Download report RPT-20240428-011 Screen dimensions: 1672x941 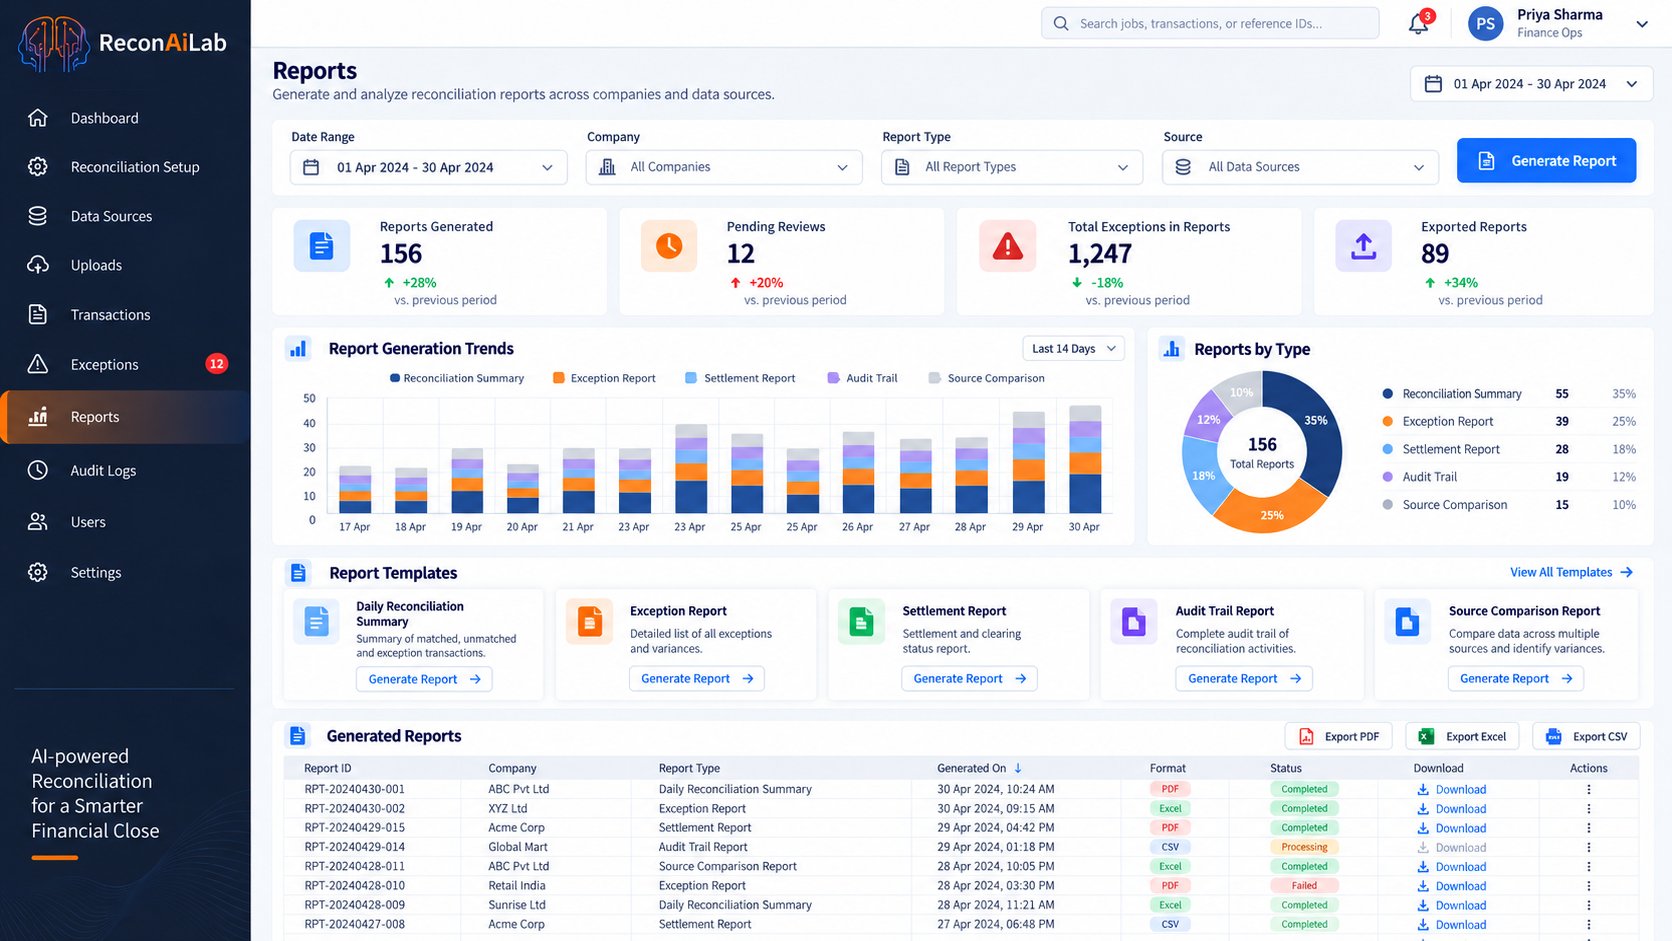(1452, 867)
